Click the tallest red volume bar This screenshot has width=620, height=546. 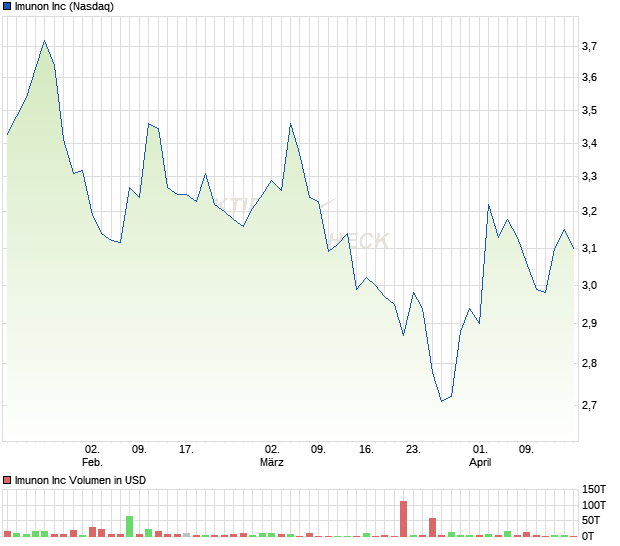pos(403,519)
